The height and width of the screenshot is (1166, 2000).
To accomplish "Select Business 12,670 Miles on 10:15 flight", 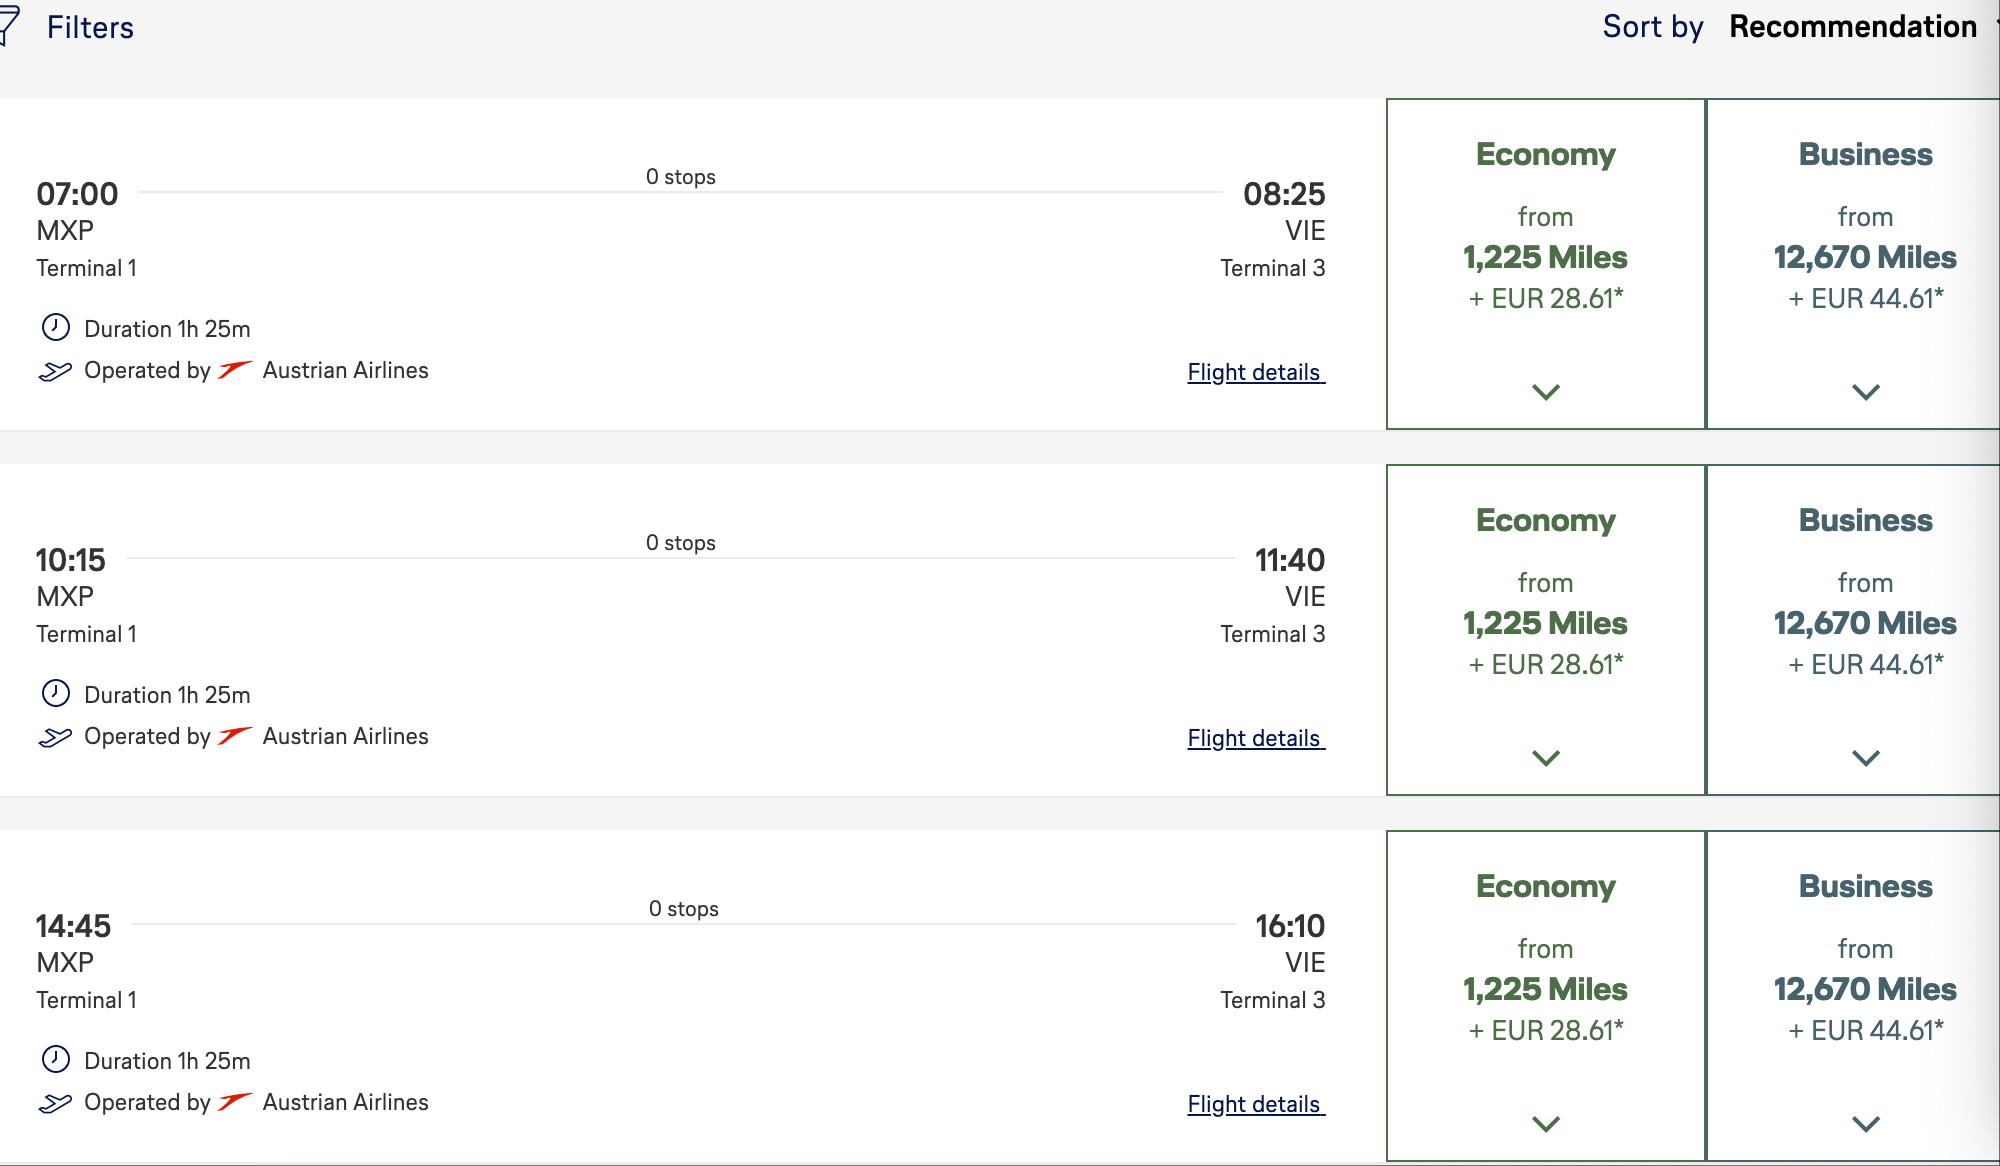I will pyautogui.click(x=1865, y=623).
